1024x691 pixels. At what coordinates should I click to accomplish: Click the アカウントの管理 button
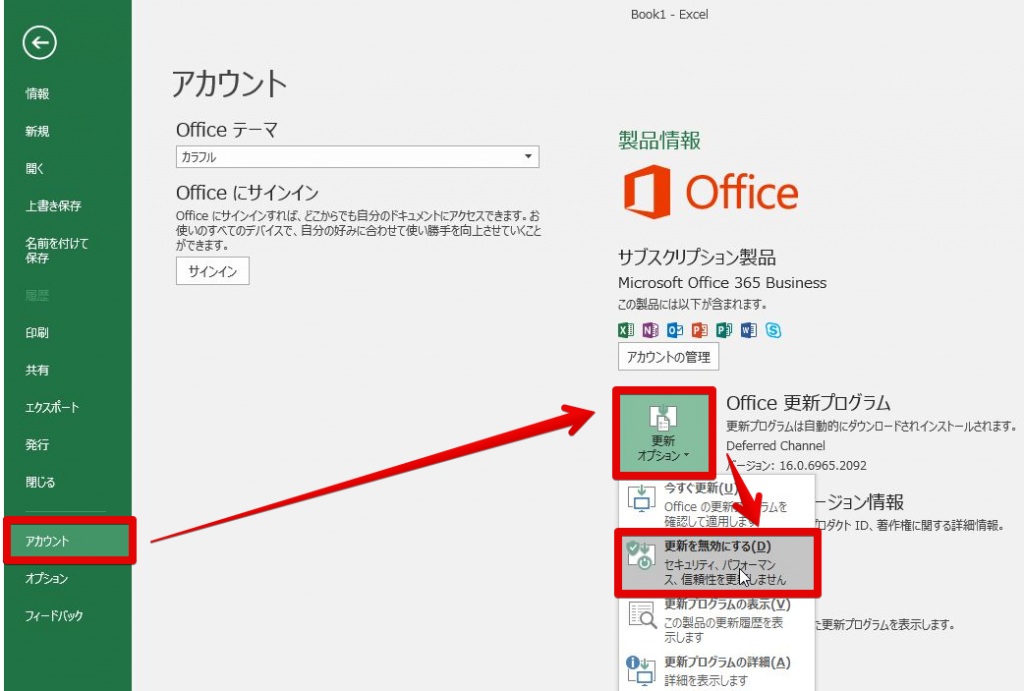click(668, 357)
